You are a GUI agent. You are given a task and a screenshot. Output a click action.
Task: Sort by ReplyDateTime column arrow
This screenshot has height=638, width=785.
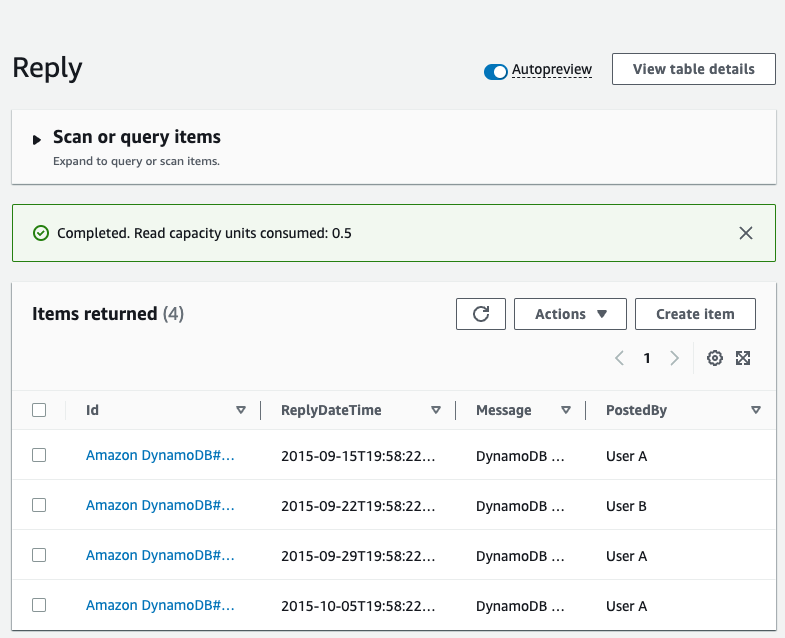pyautogui.click(x=435, y=410)
